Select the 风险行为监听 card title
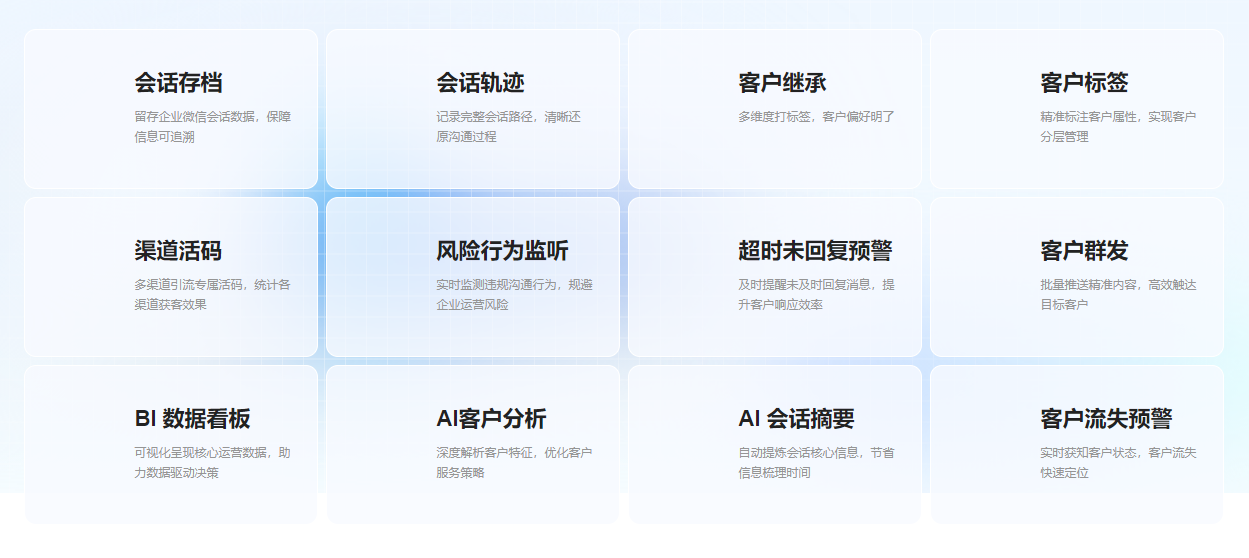The image size is (1249, 558). pyautogui.click(x=502, y=251)
